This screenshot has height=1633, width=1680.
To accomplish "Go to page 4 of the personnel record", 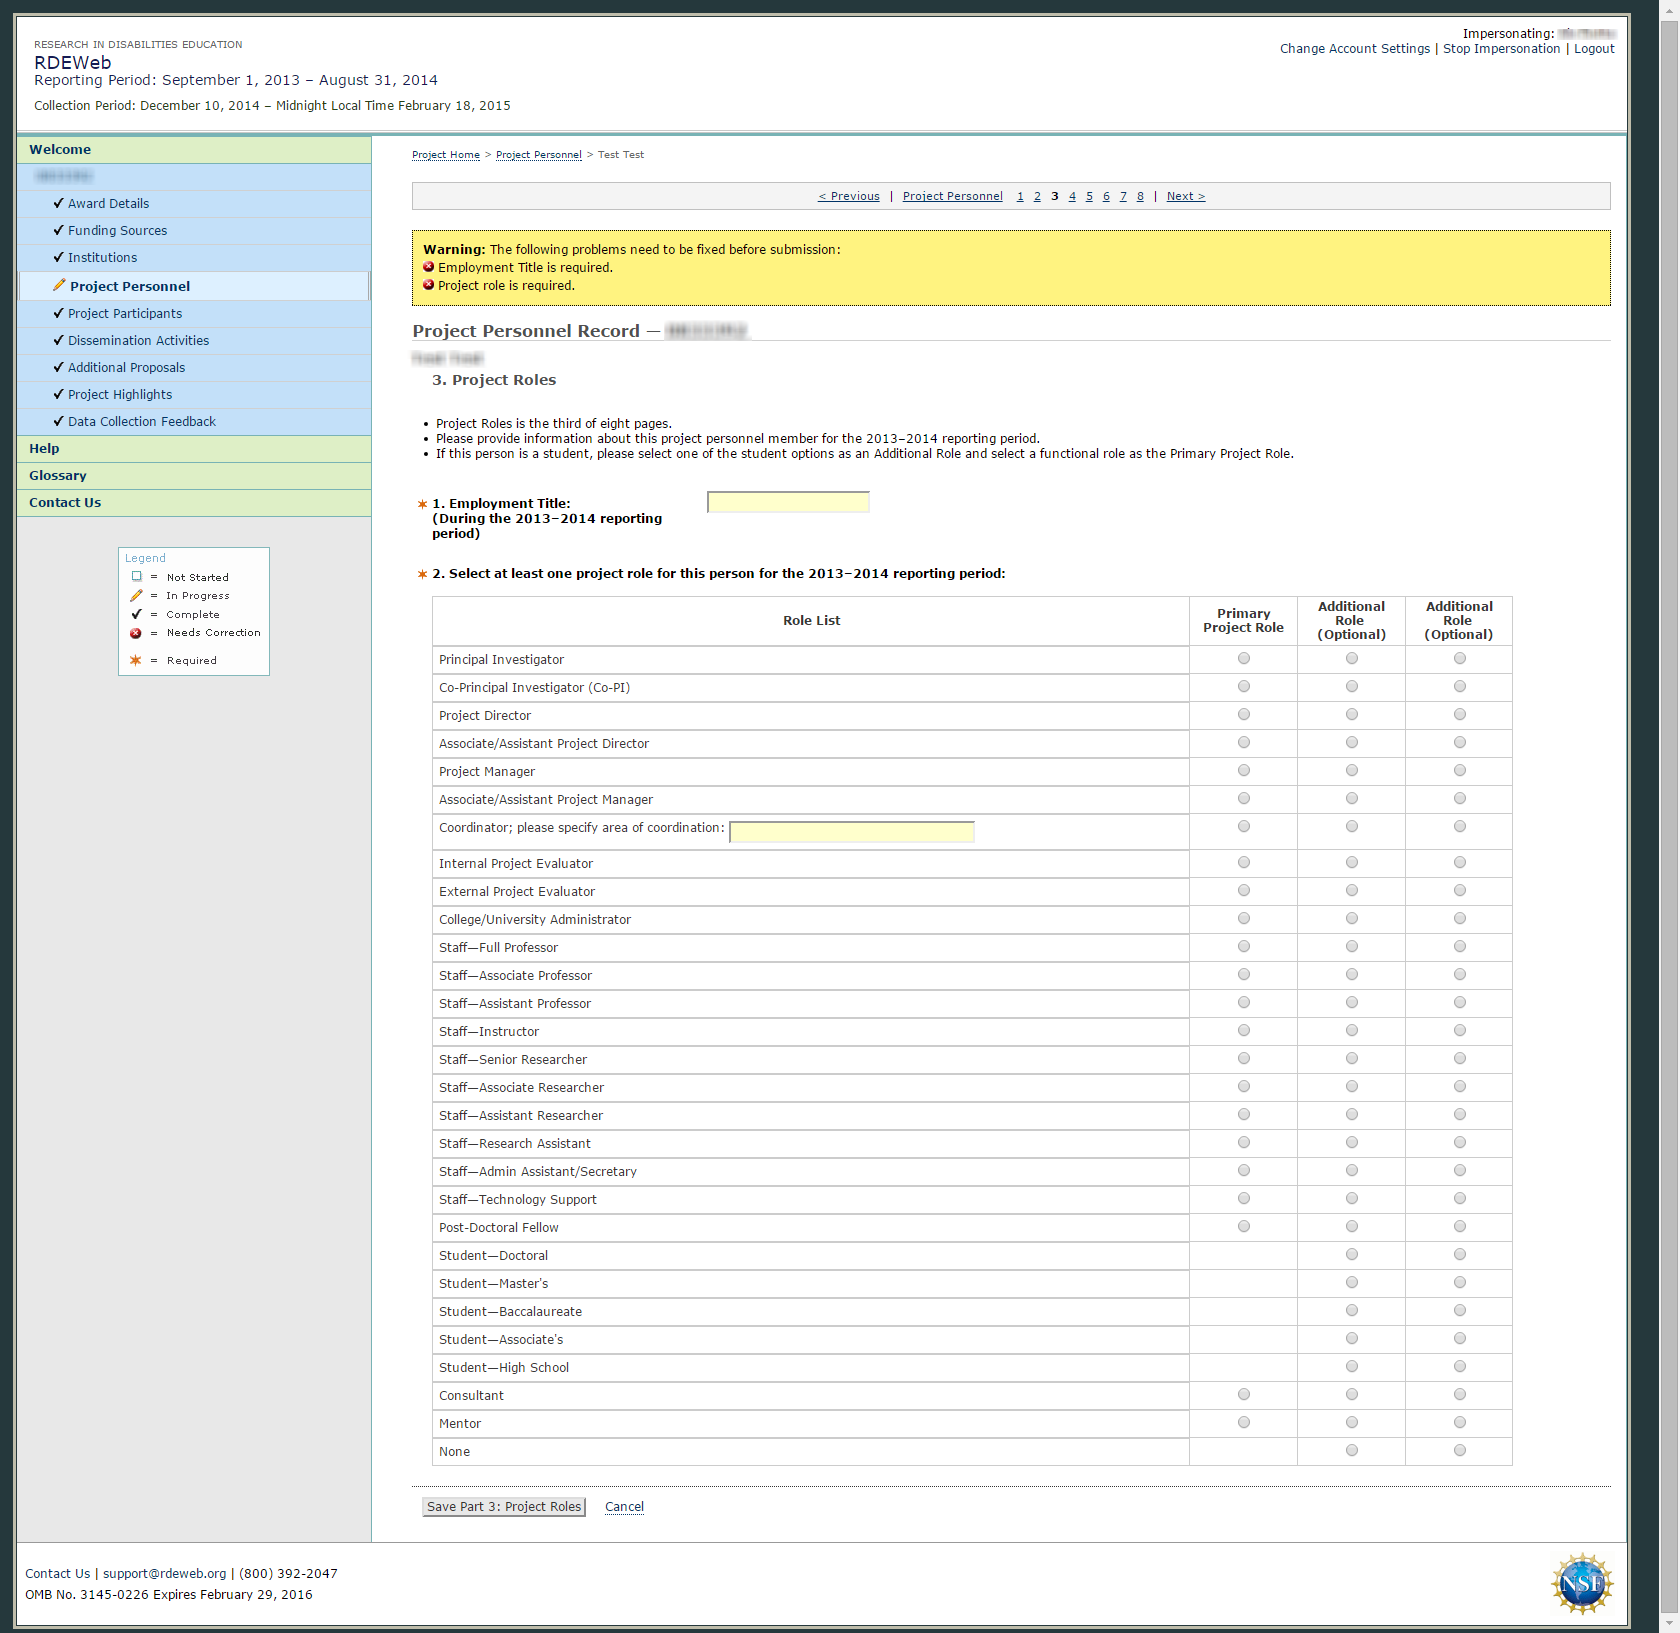I will click(x=1072, y=196).
